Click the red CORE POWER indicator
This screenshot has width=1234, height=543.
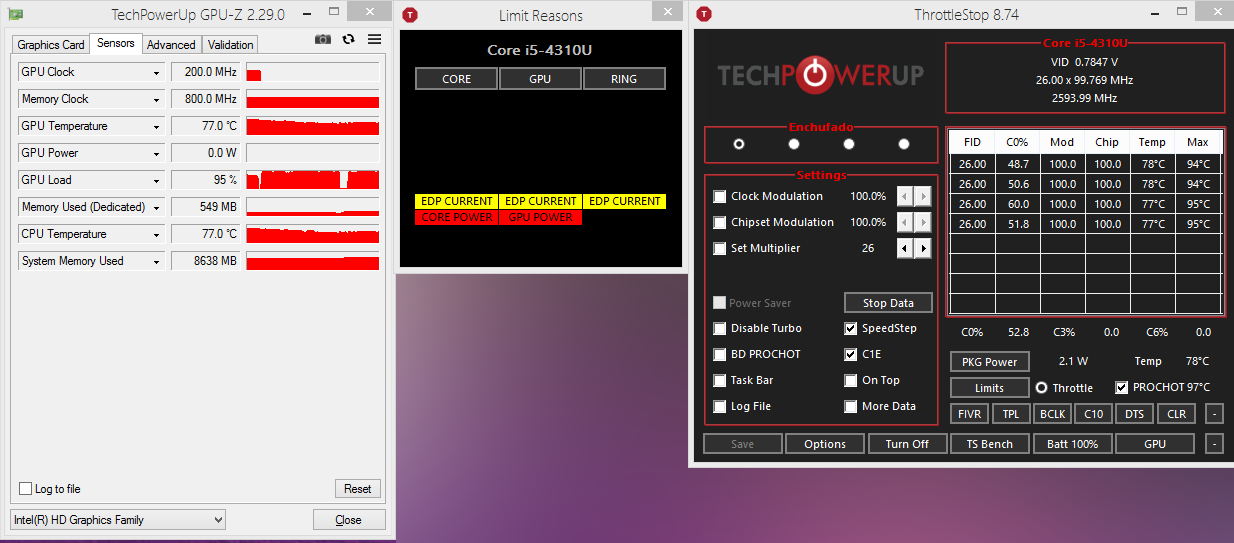click(x=457, y=217)
